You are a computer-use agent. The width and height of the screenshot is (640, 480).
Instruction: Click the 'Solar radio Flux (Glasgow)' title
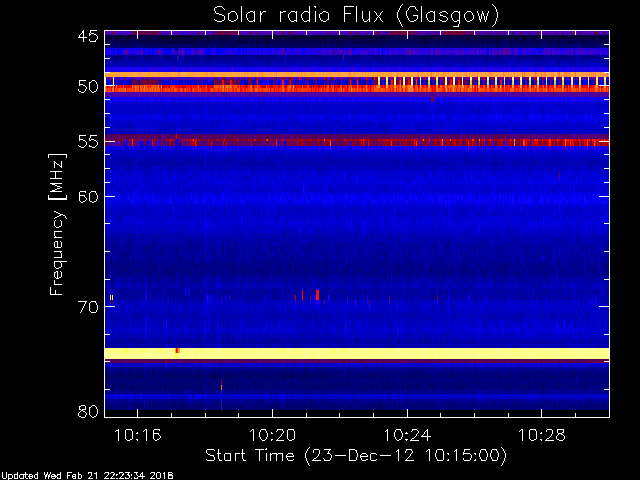pos(356,16)
